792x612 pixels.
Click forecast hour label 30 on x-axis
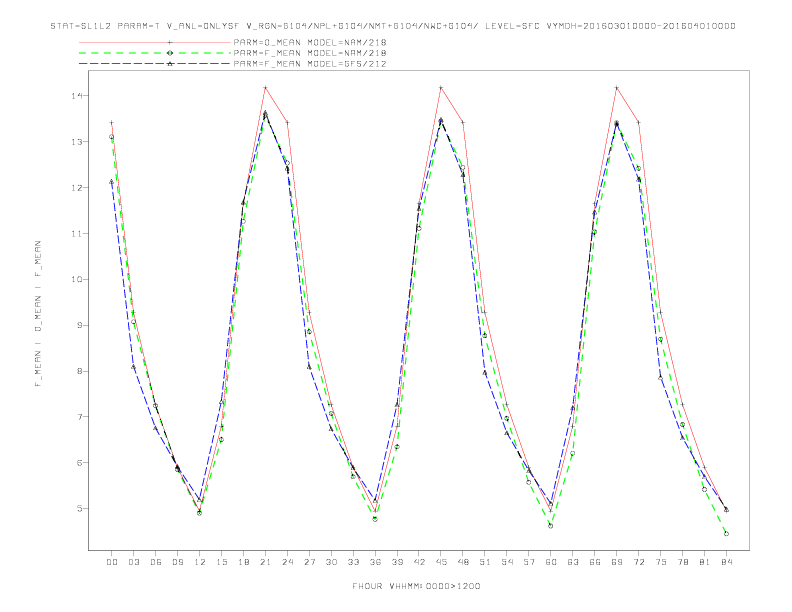point(331,562)
